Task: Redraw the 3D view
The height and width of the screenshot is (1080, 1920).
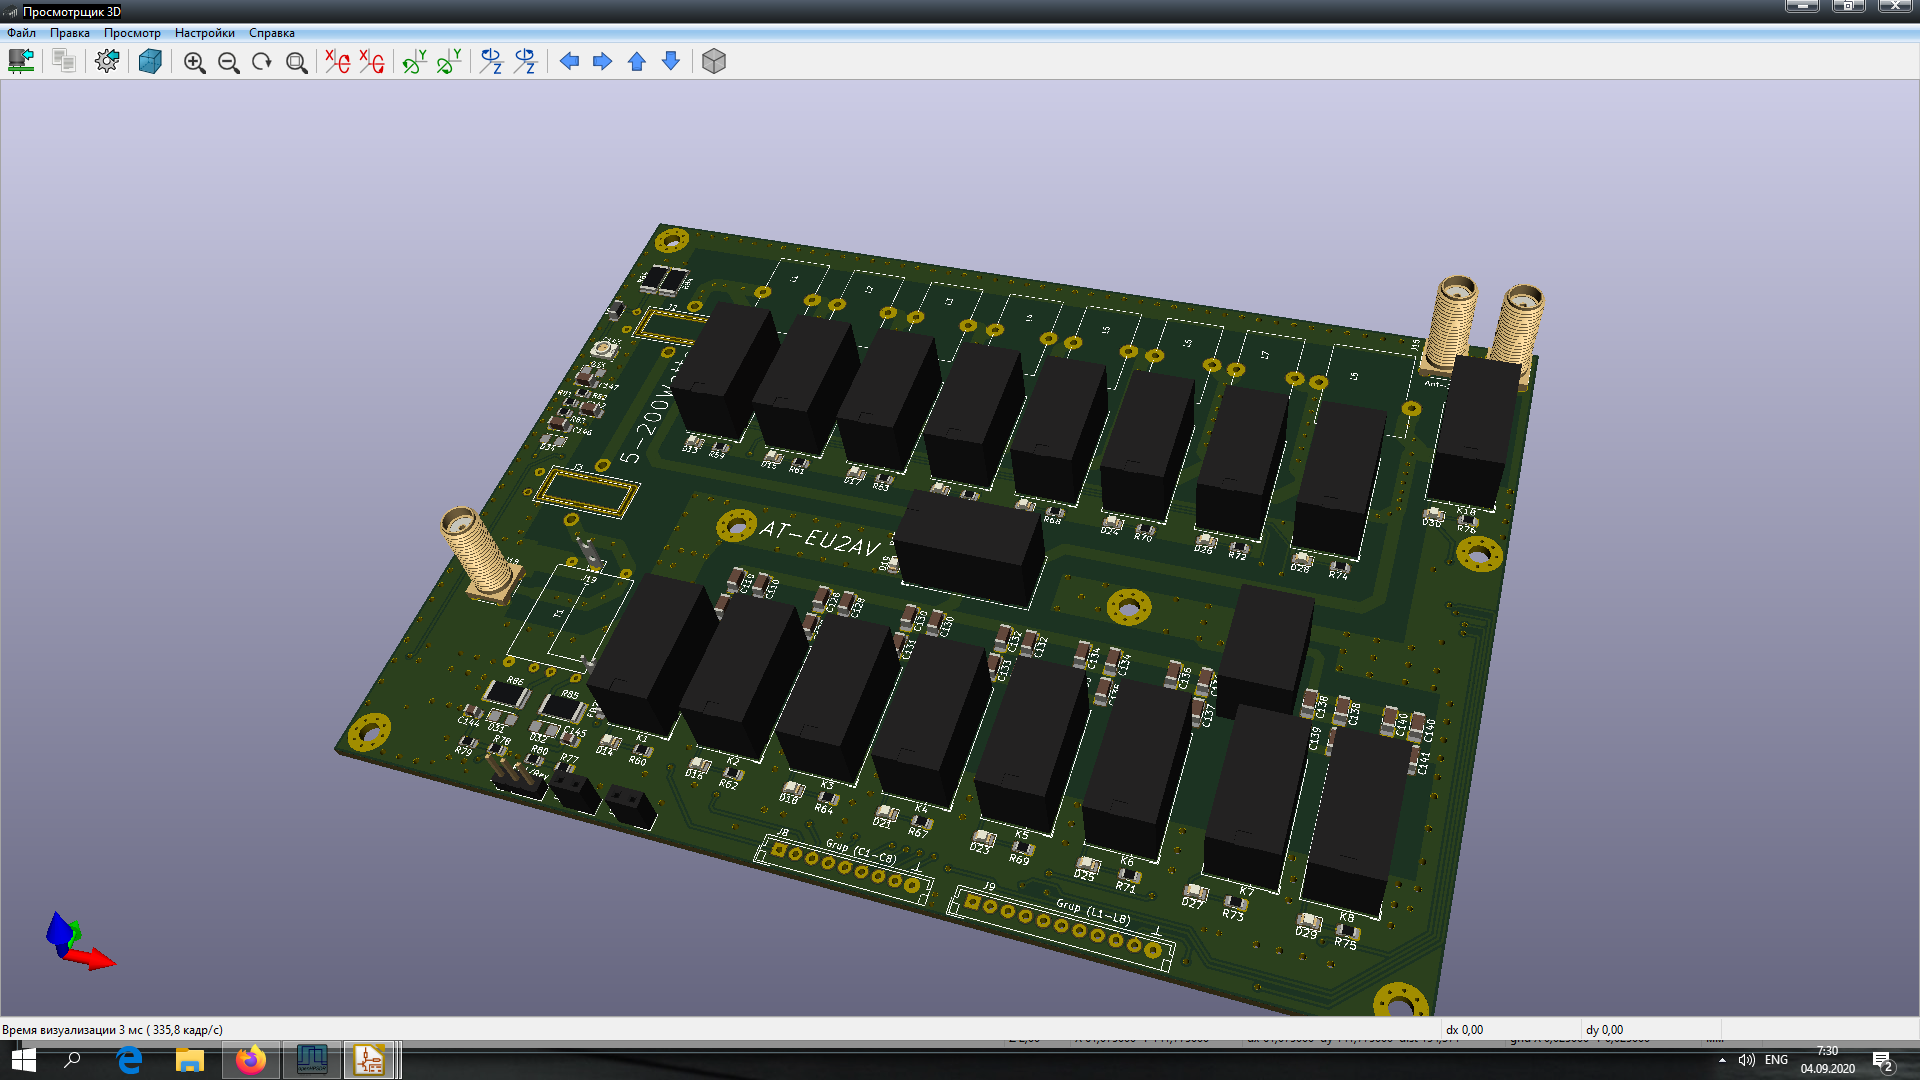Action: 262,62
